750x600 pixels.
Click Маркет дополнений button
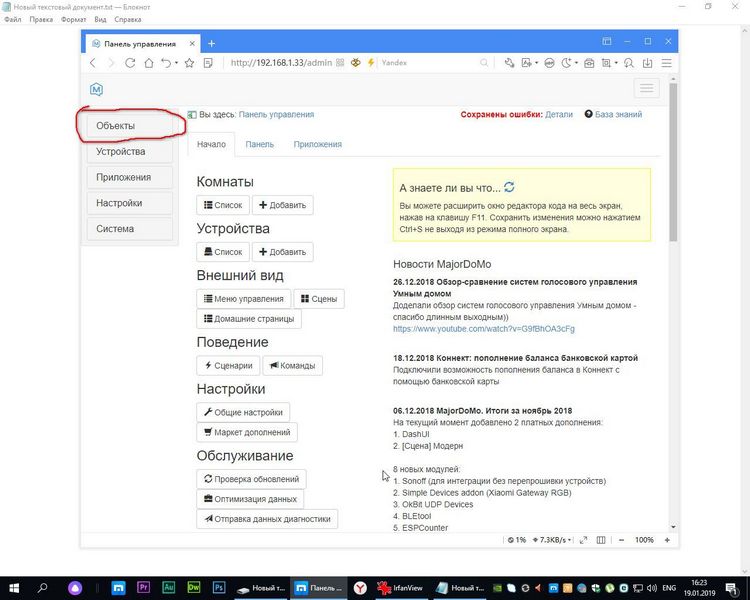point(247,432)
